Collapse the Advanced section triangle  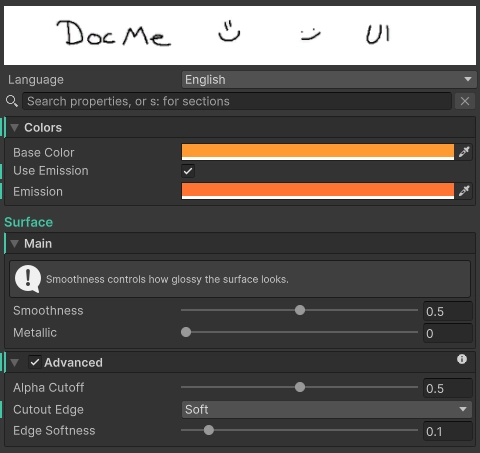(14, 362)
